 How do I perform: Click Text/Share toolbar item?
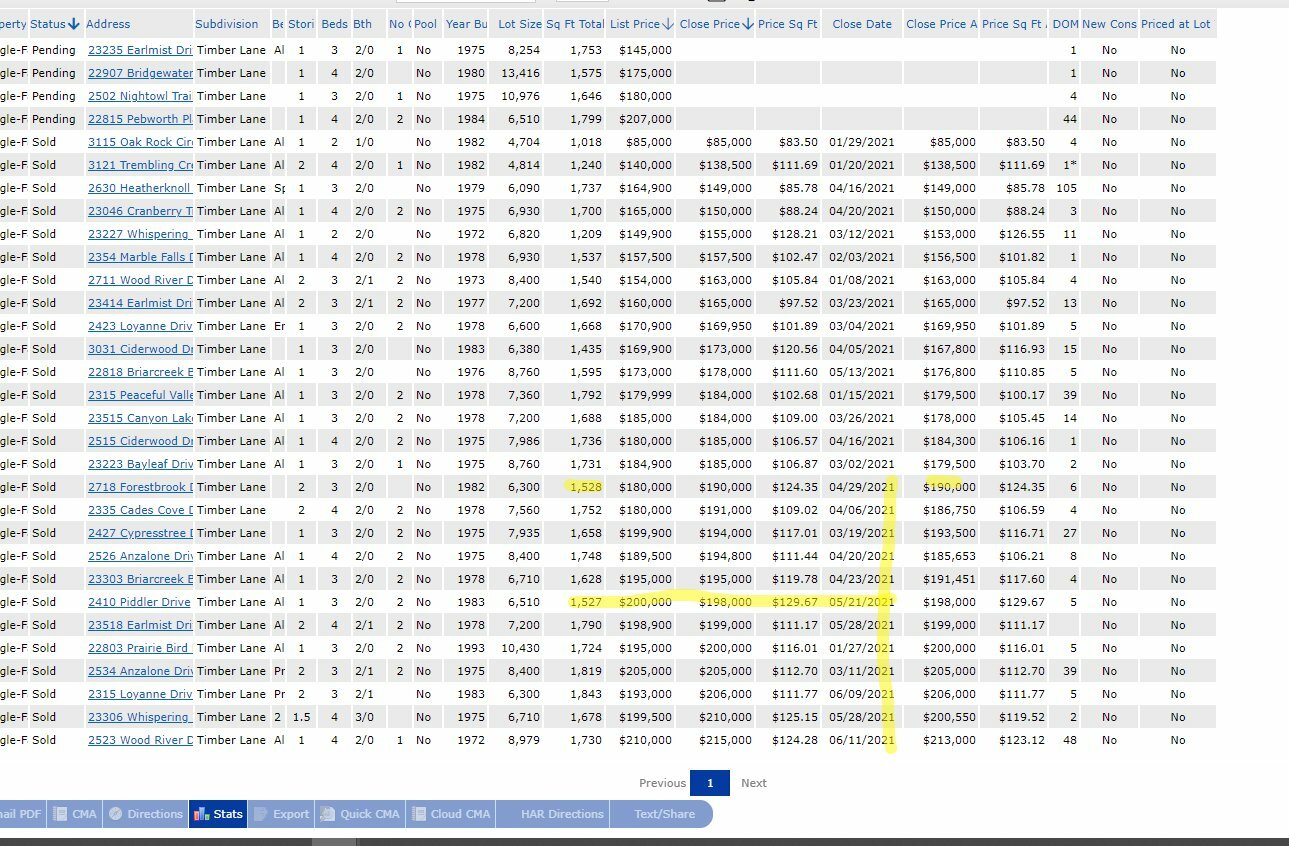point(664,814)
